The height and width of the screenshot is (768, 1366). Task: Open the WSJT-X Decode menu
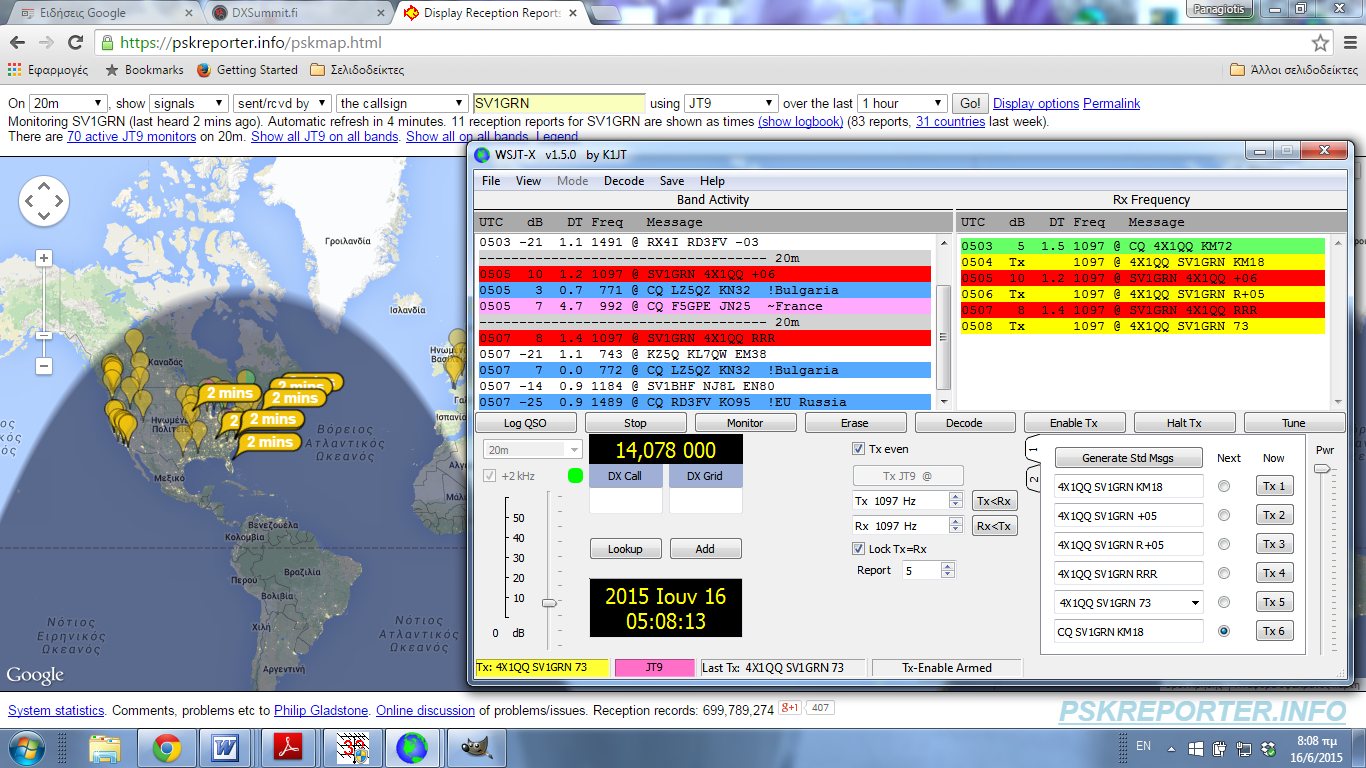tap(624, 181)
